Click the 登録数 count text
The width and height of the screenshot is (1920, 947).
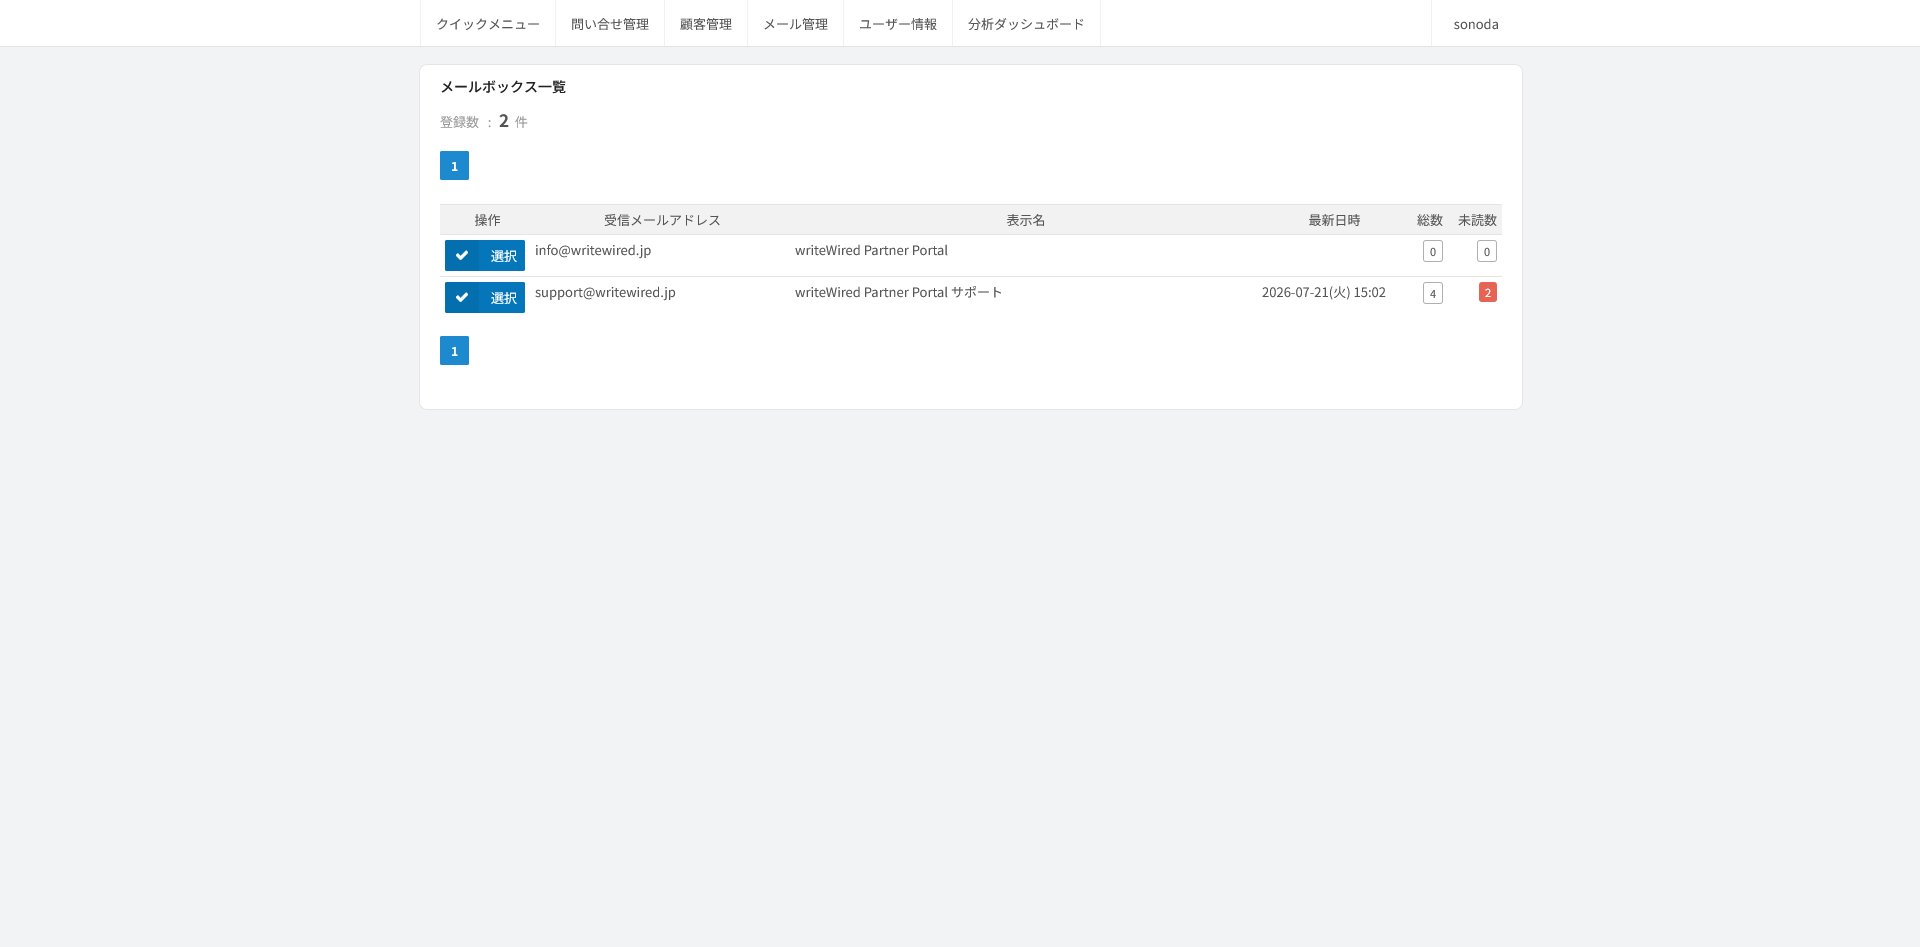484,121
